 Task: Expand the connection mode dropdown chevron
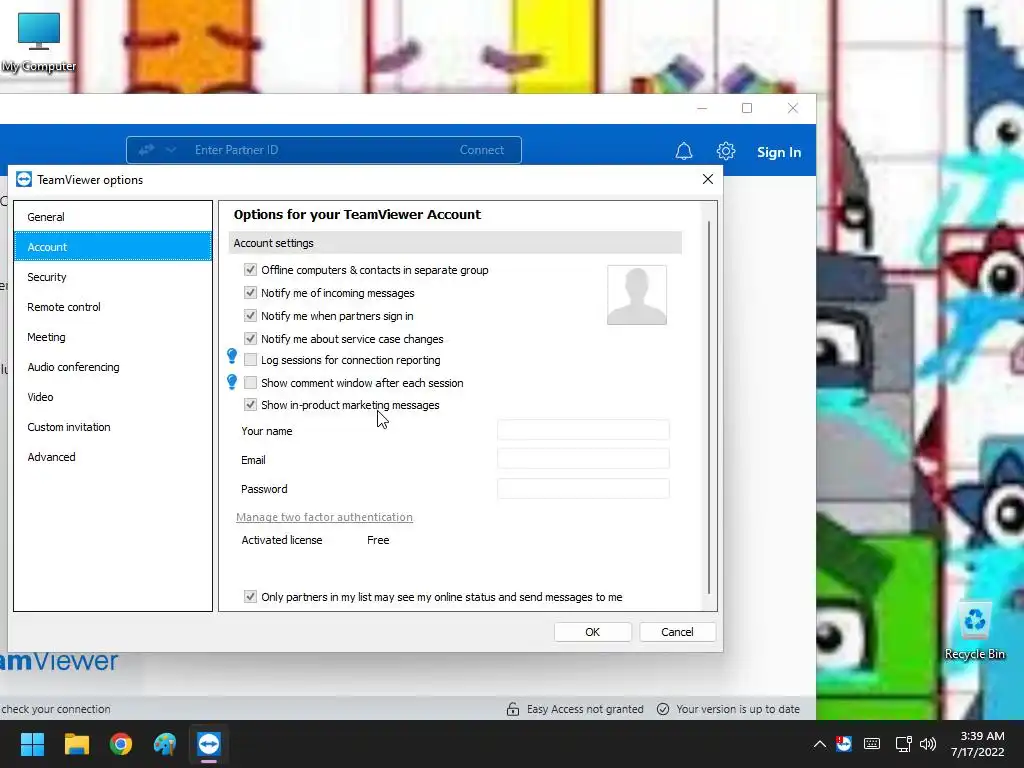click(170, 150)
